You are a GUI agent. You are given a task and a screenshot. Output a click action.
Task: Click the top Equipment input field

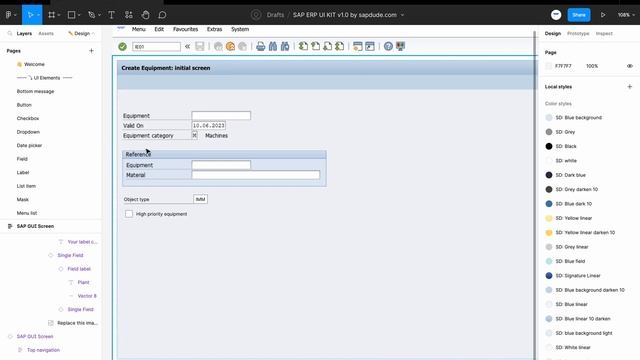(221, 116)
